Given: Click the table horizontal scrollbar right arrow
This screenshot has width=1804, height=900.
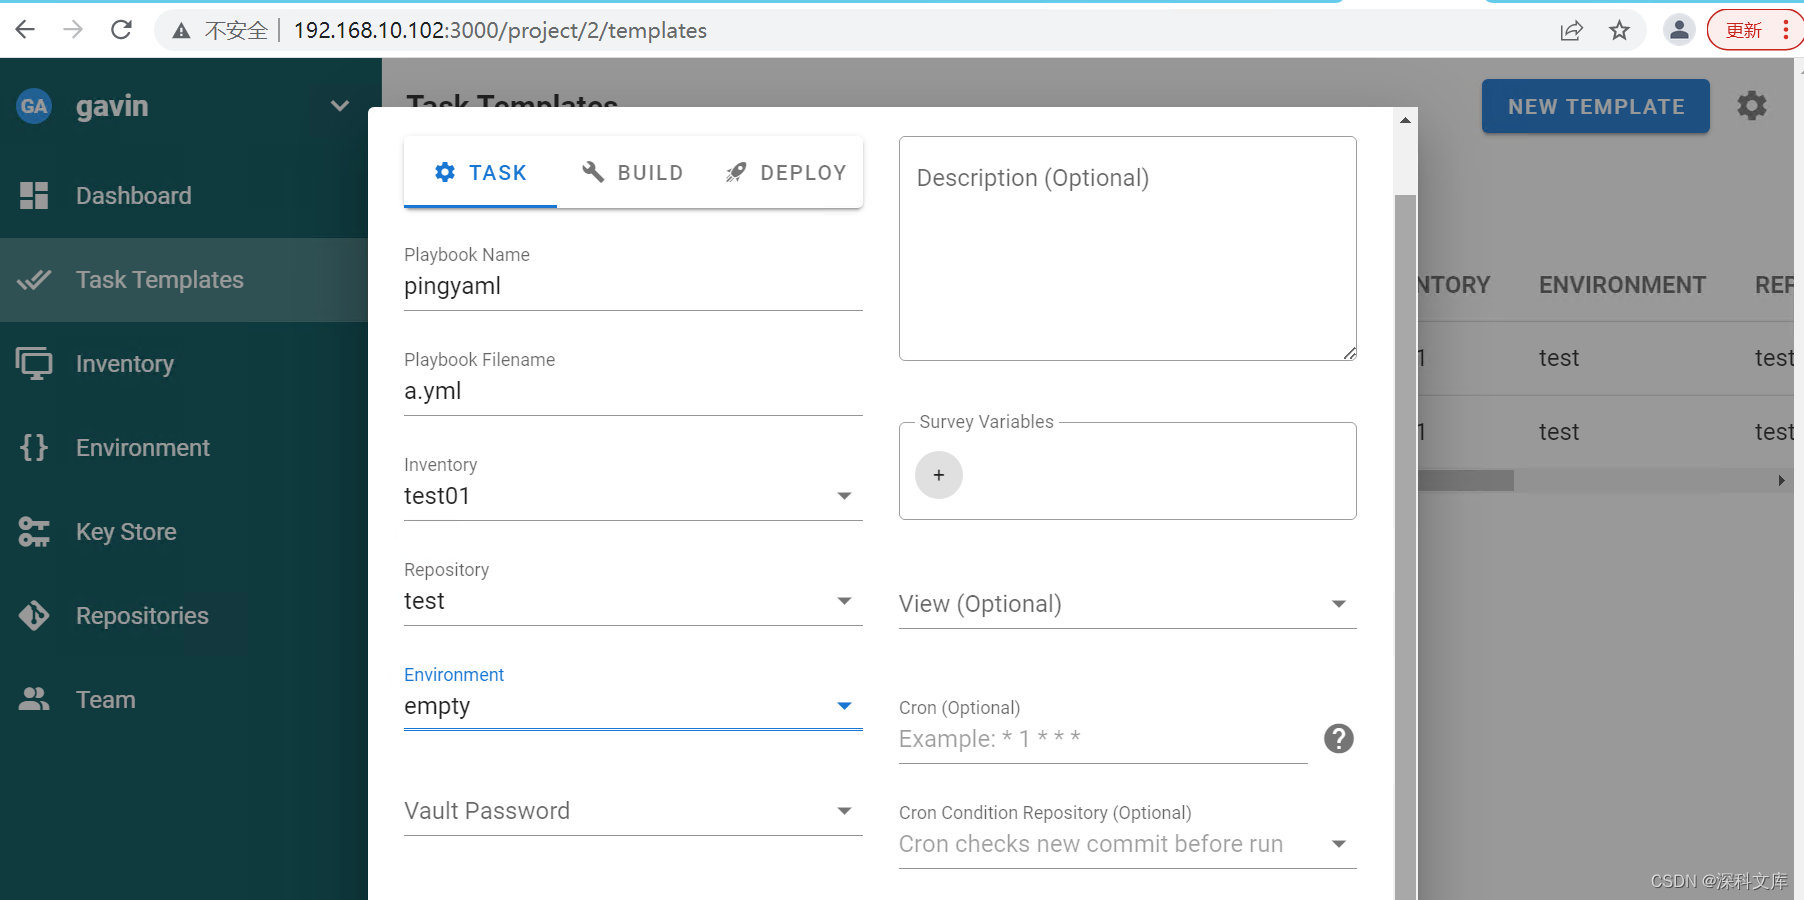Looking at the screenshot, I should [1782, 481].
